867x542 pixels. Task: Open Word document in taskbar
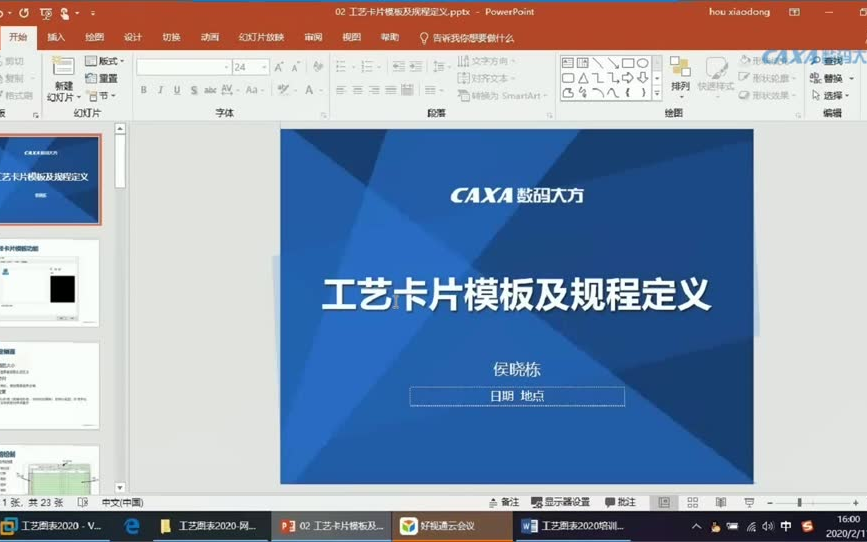pos(572,526)
